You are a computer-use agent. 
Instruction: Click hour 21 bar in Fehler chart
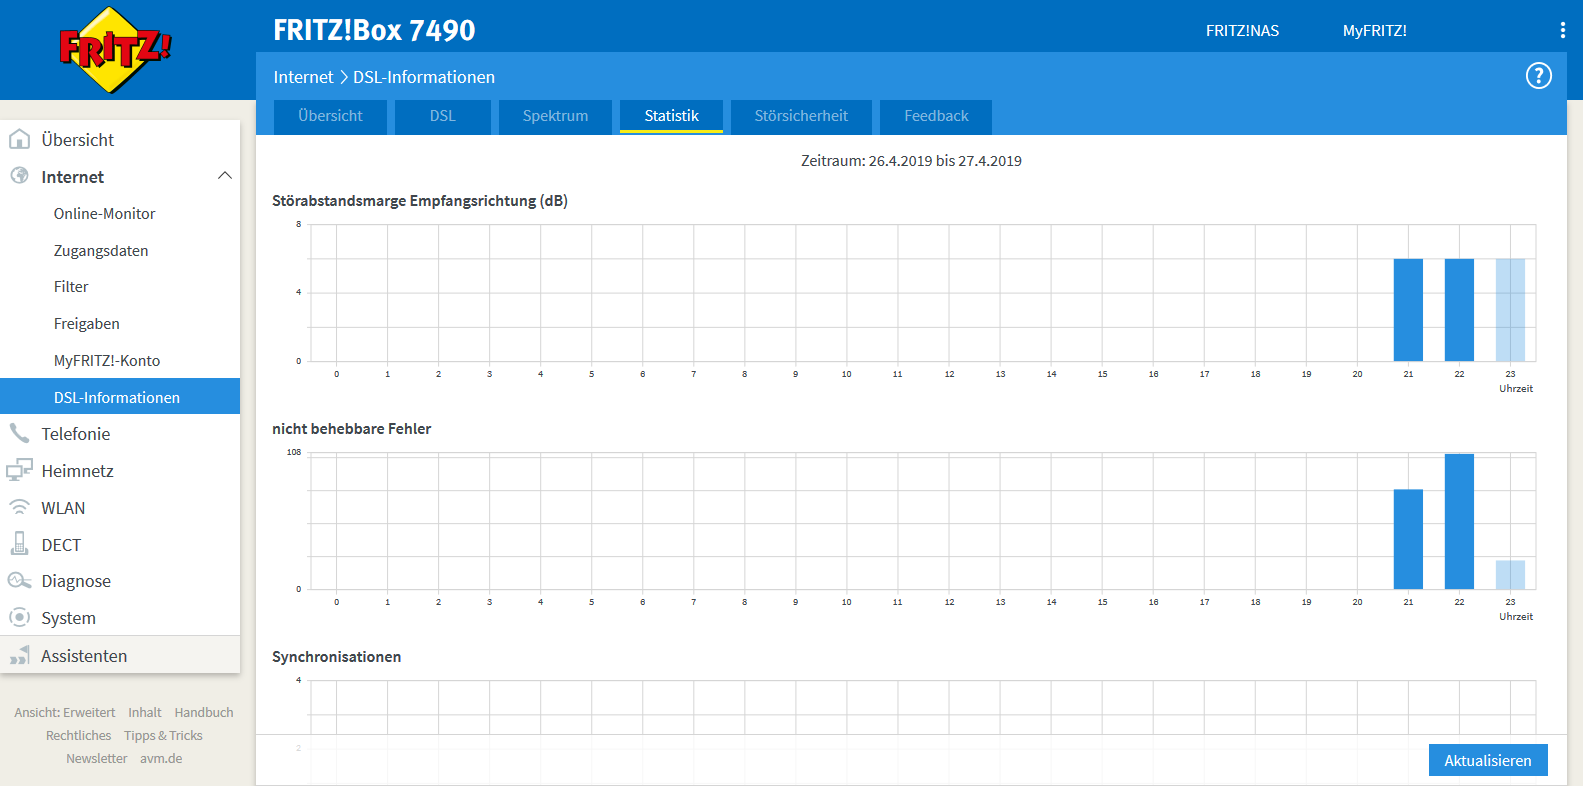[1408, 539]
